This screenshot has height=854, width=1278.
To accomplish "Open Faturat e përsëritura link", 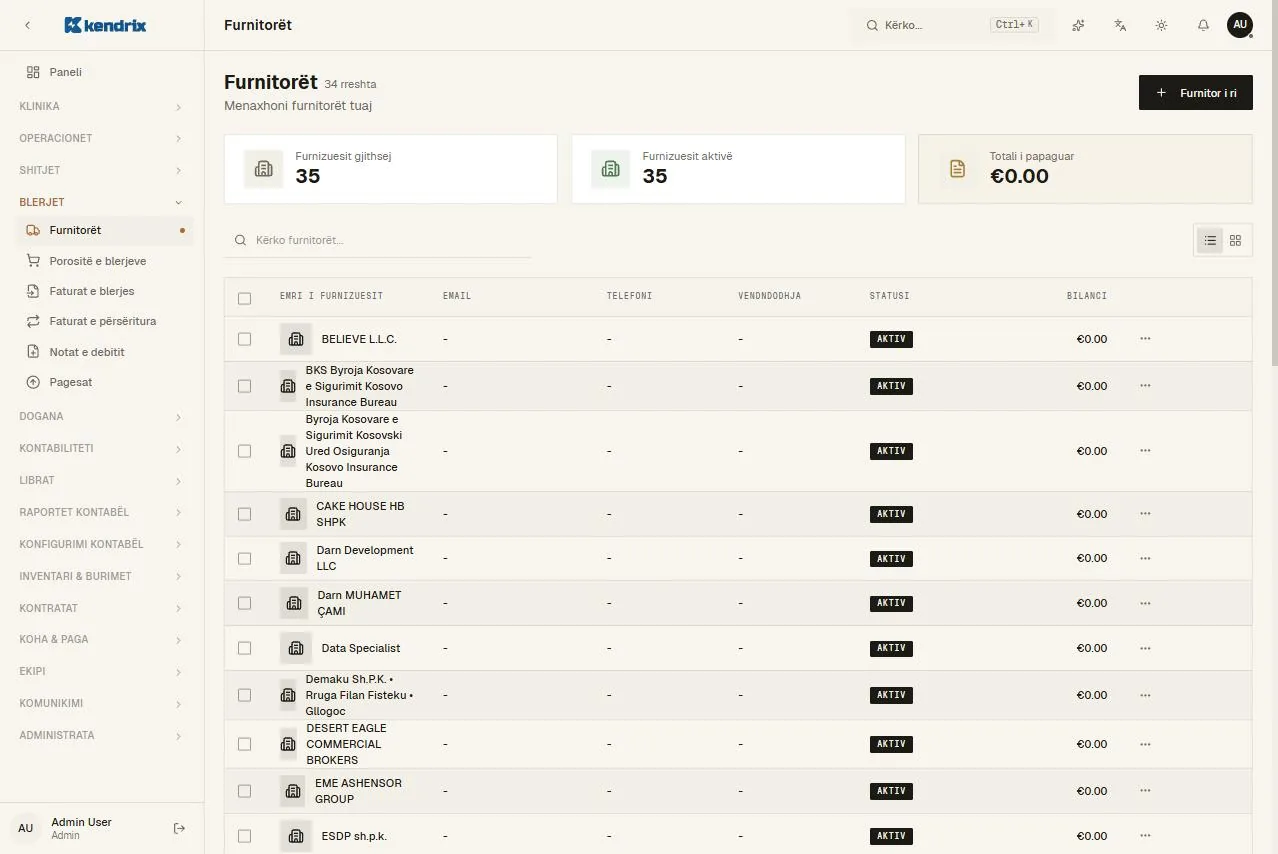I will point(105,321).
